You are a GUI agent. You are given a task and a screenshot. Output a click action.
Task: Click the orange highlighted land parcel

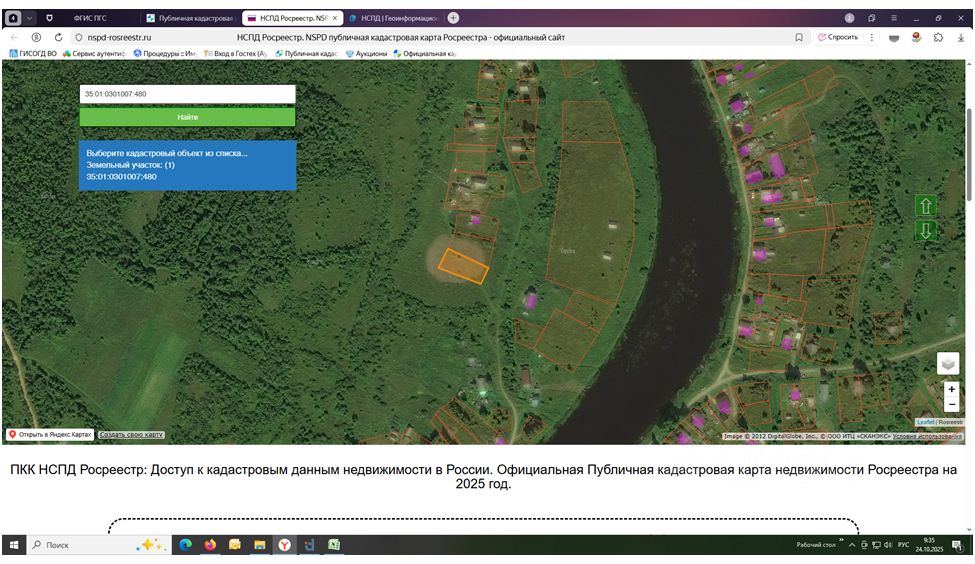[463, 265]
